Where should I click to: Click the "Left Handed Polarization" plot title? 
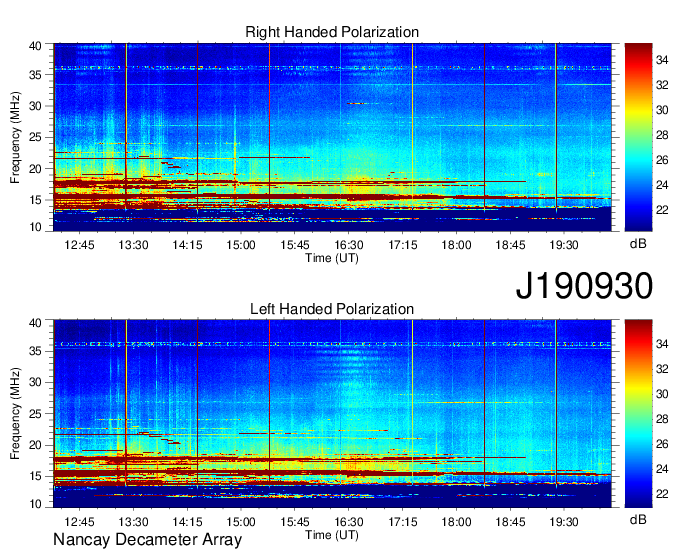coord(332,309)
